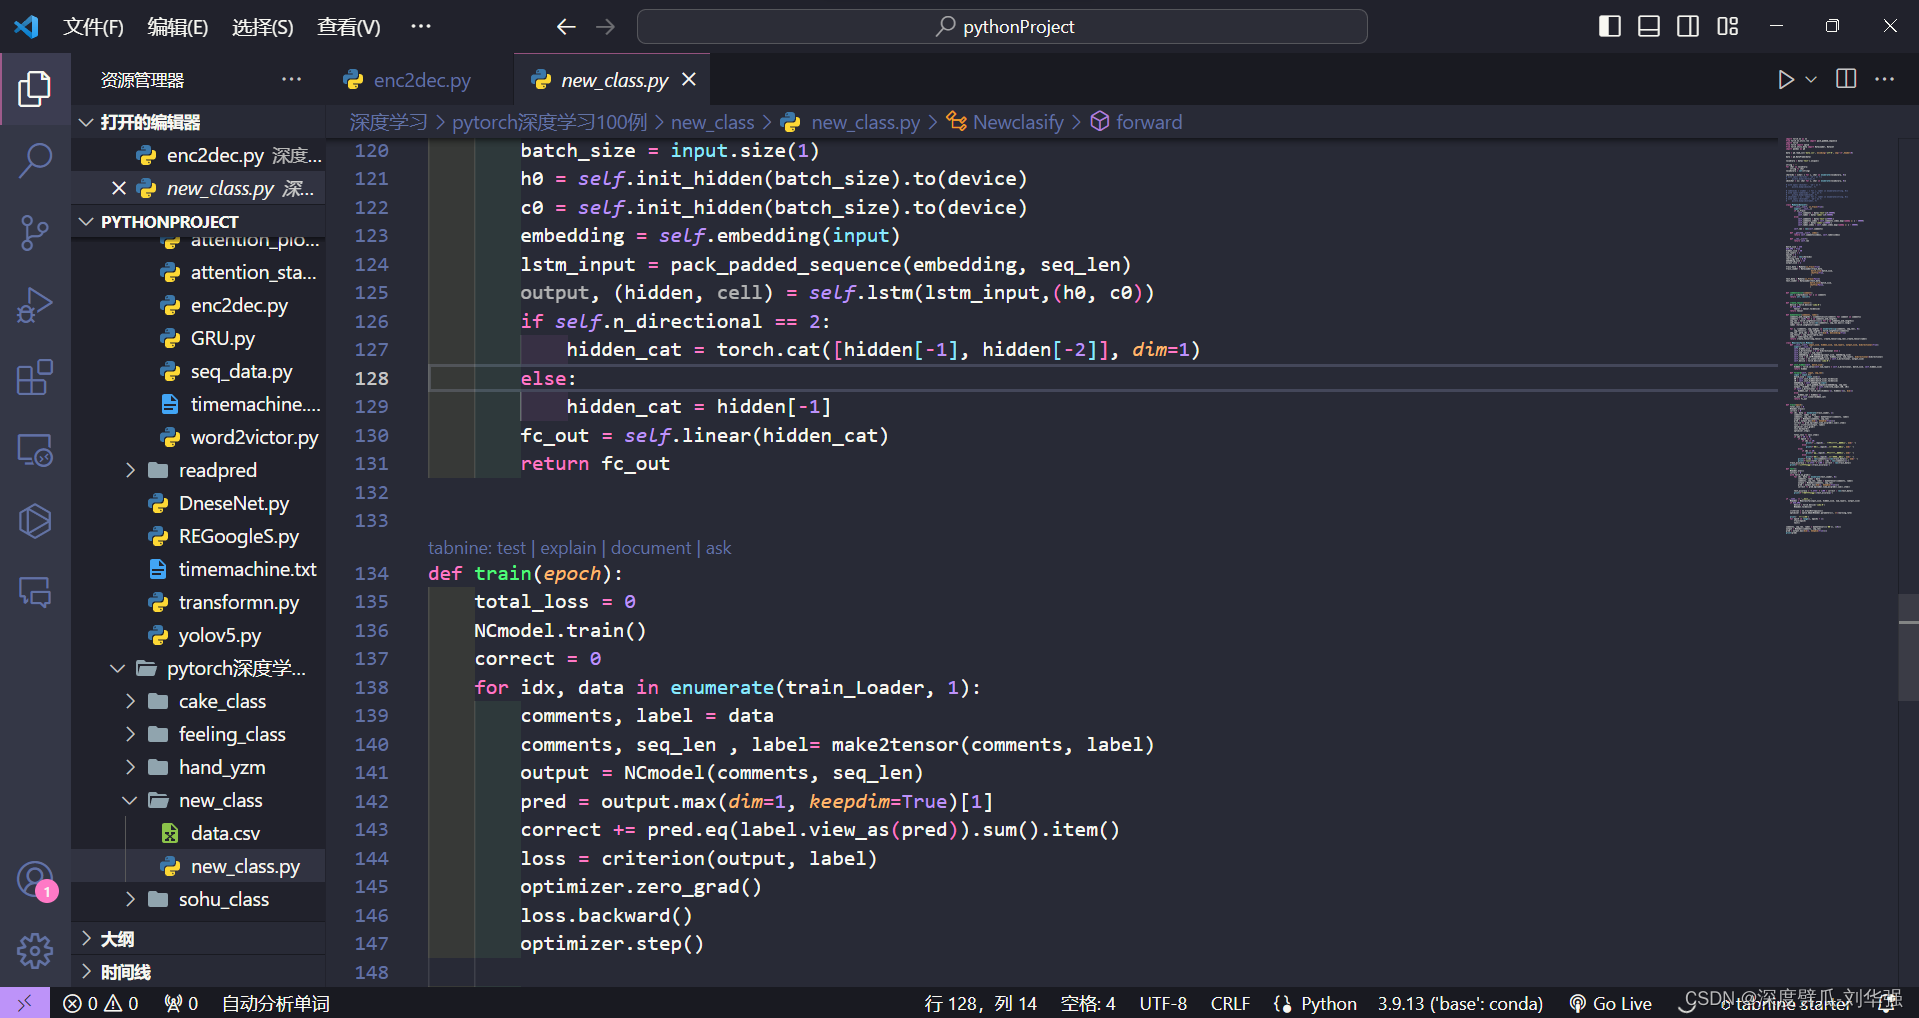This screenshot has height=1018, width=1919.
Task: Click the tabnine explain link
Action: (567, 547)
